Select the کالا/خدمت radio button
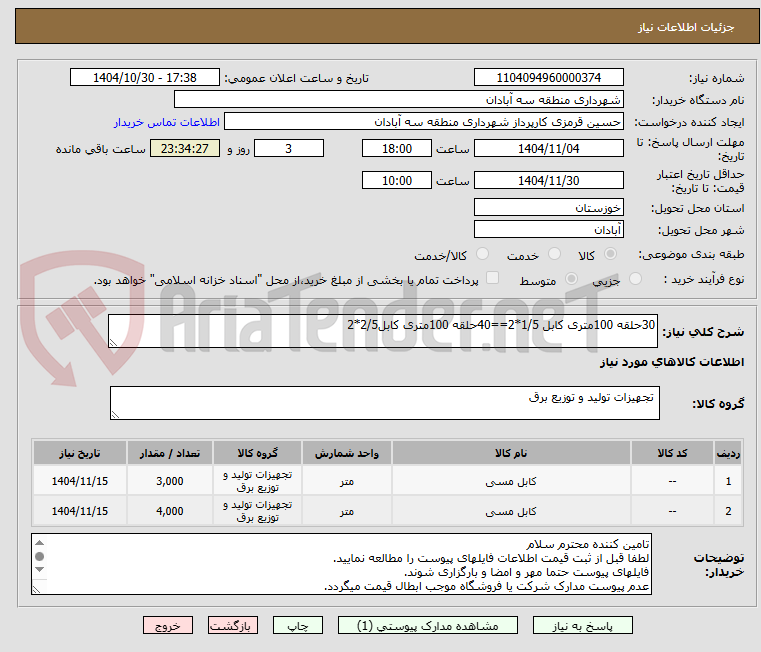 482,254
